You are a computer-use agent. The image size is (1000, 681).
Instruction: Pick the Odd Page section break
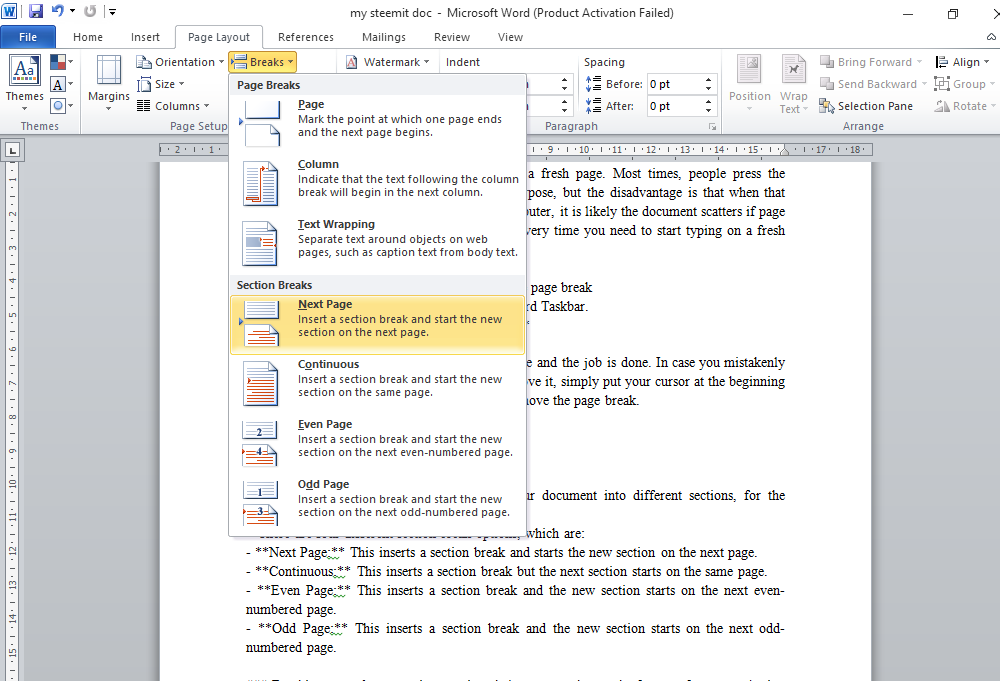coord(261,502)
